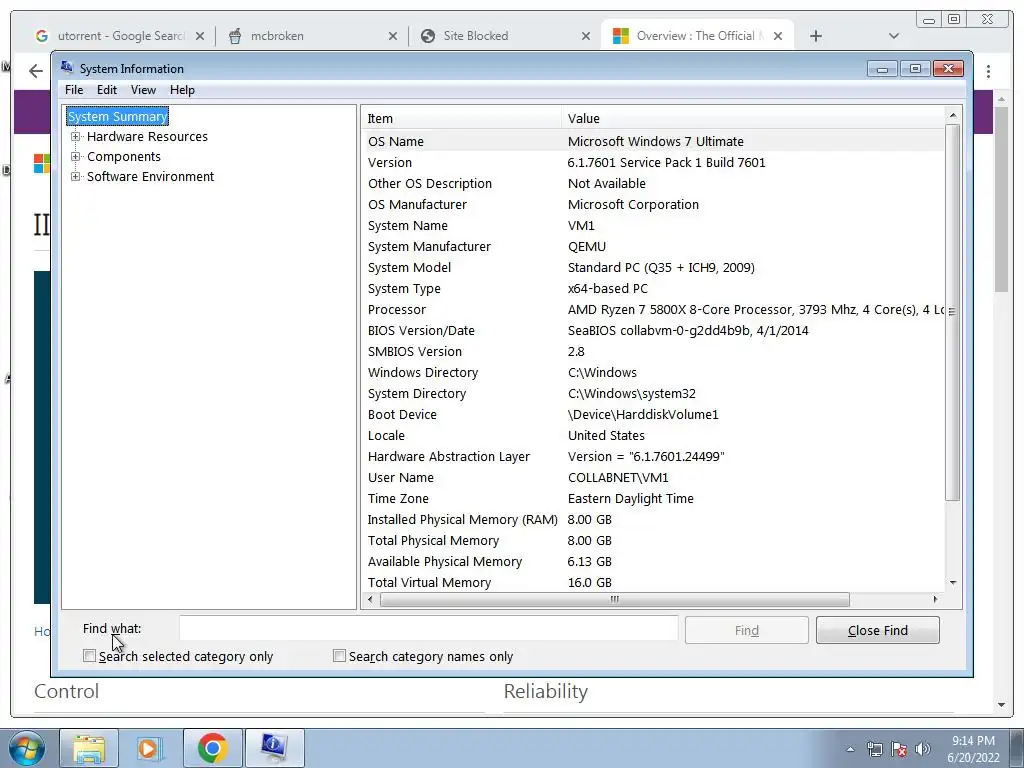The width and height of the screenshot is (1024, 768).
Task: Go back in Chrome browser
Action: 36,71
